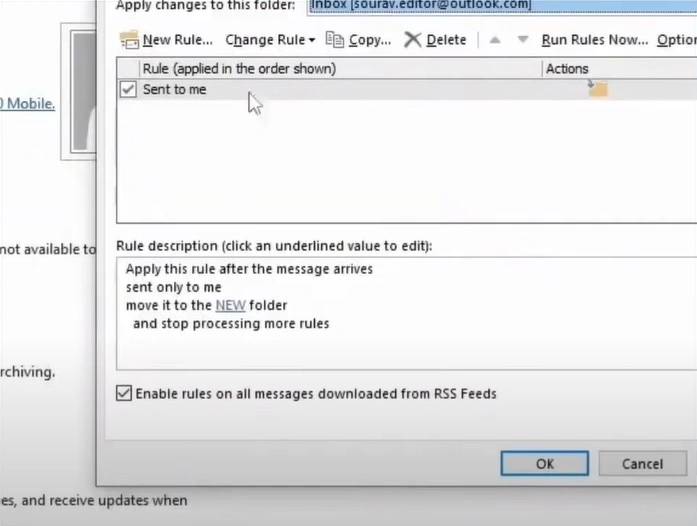Click the OK button

point(545,464)
